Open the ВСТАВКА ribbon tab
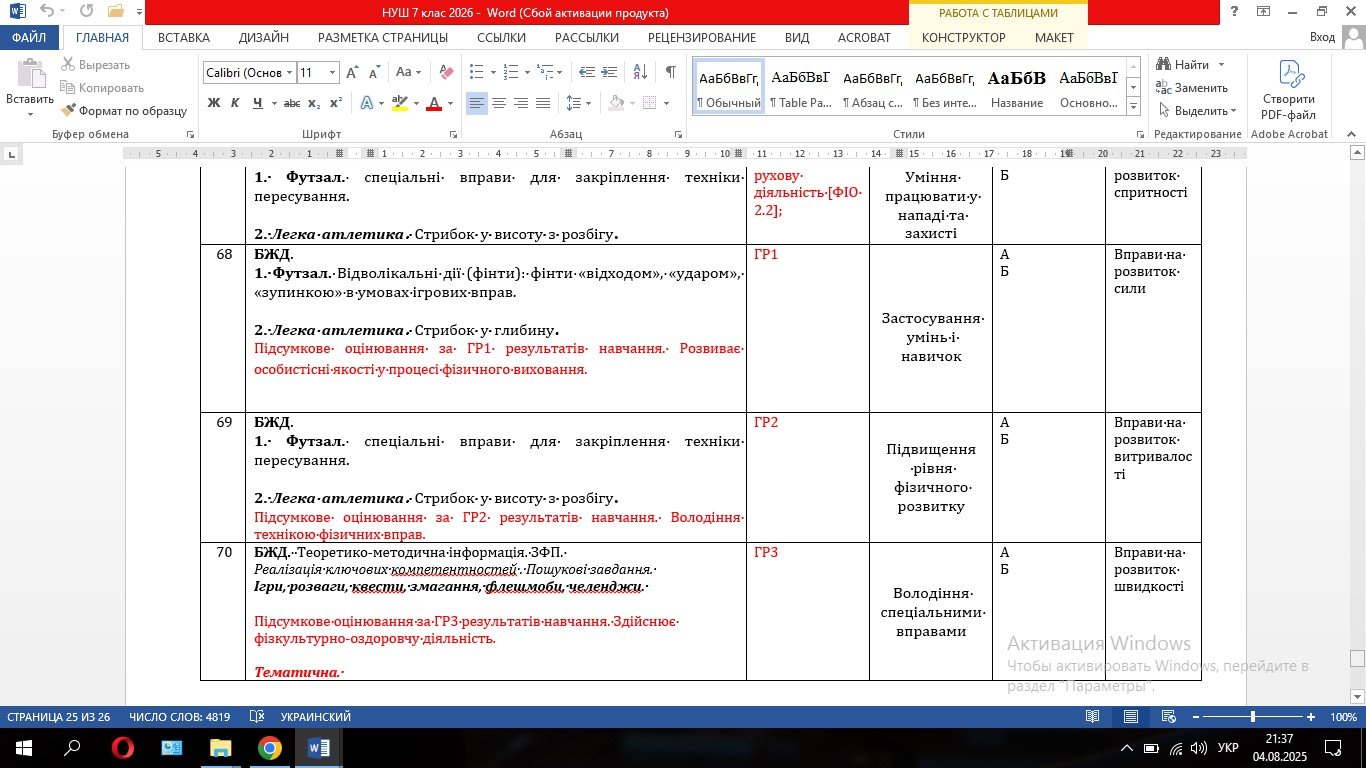Image resolution: width=1366 pixels, height=768 pixels. coord(183,38)
